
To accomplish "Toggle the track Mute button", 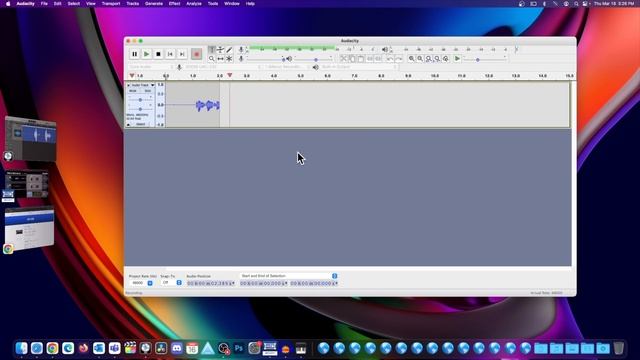I will coord(133,91).
